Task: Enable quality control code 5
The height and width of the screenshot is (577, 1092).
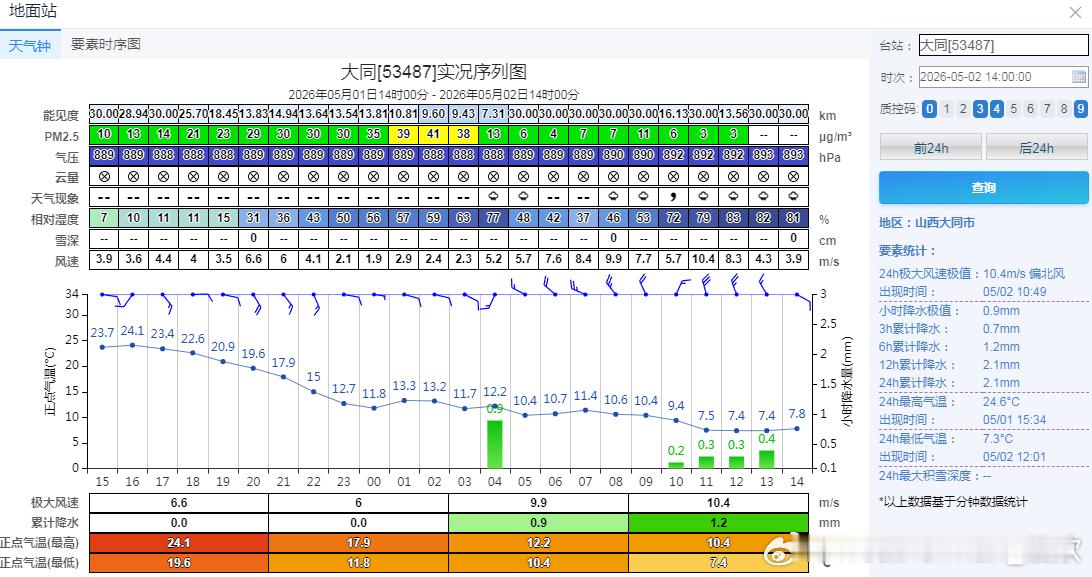Action: tap(1013, 109)
